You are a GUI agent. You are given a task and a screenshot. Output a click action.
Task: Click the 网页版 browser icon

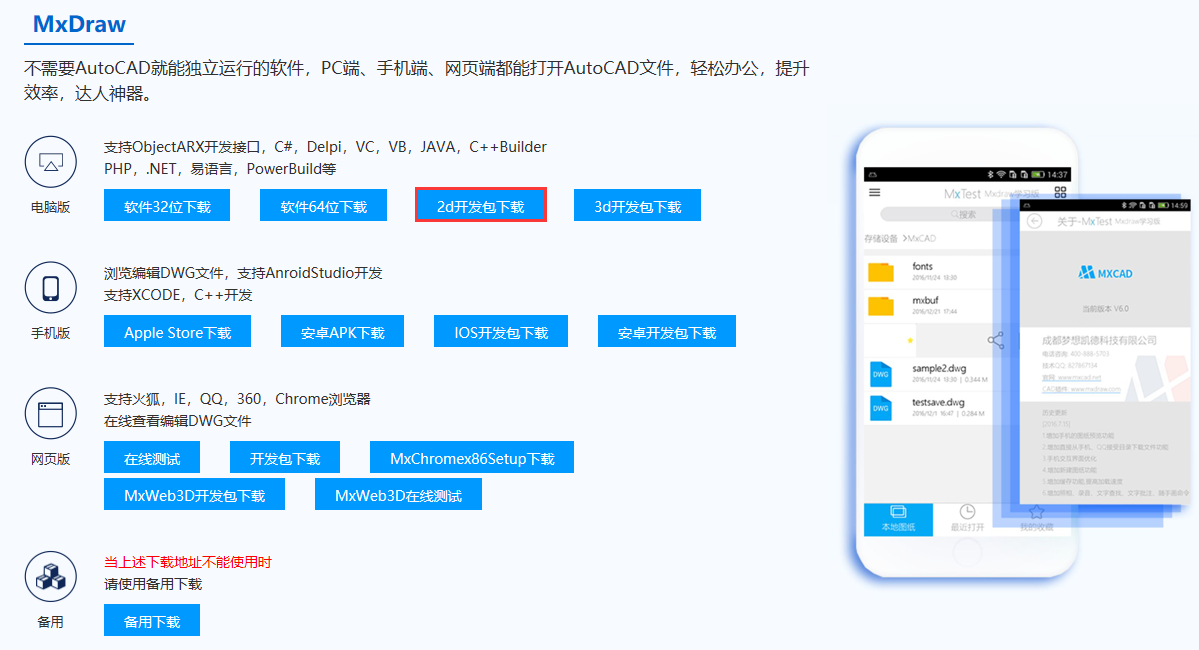(x=50, y=413)
